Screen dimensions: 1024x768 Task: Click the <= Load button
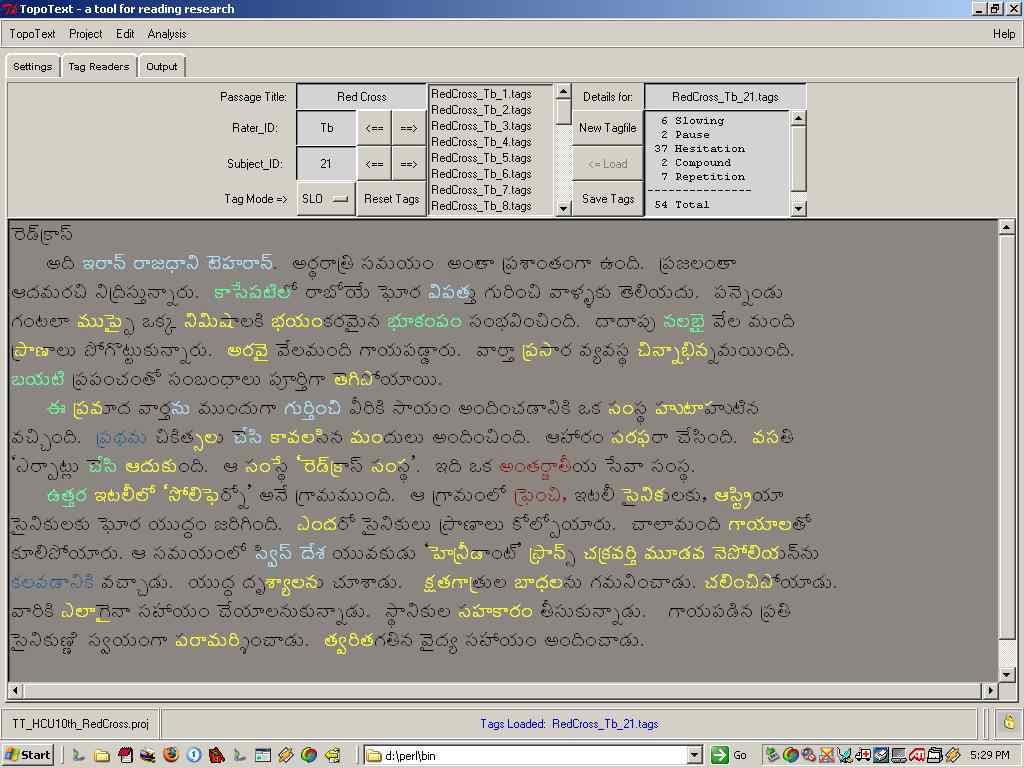point(607,163)
